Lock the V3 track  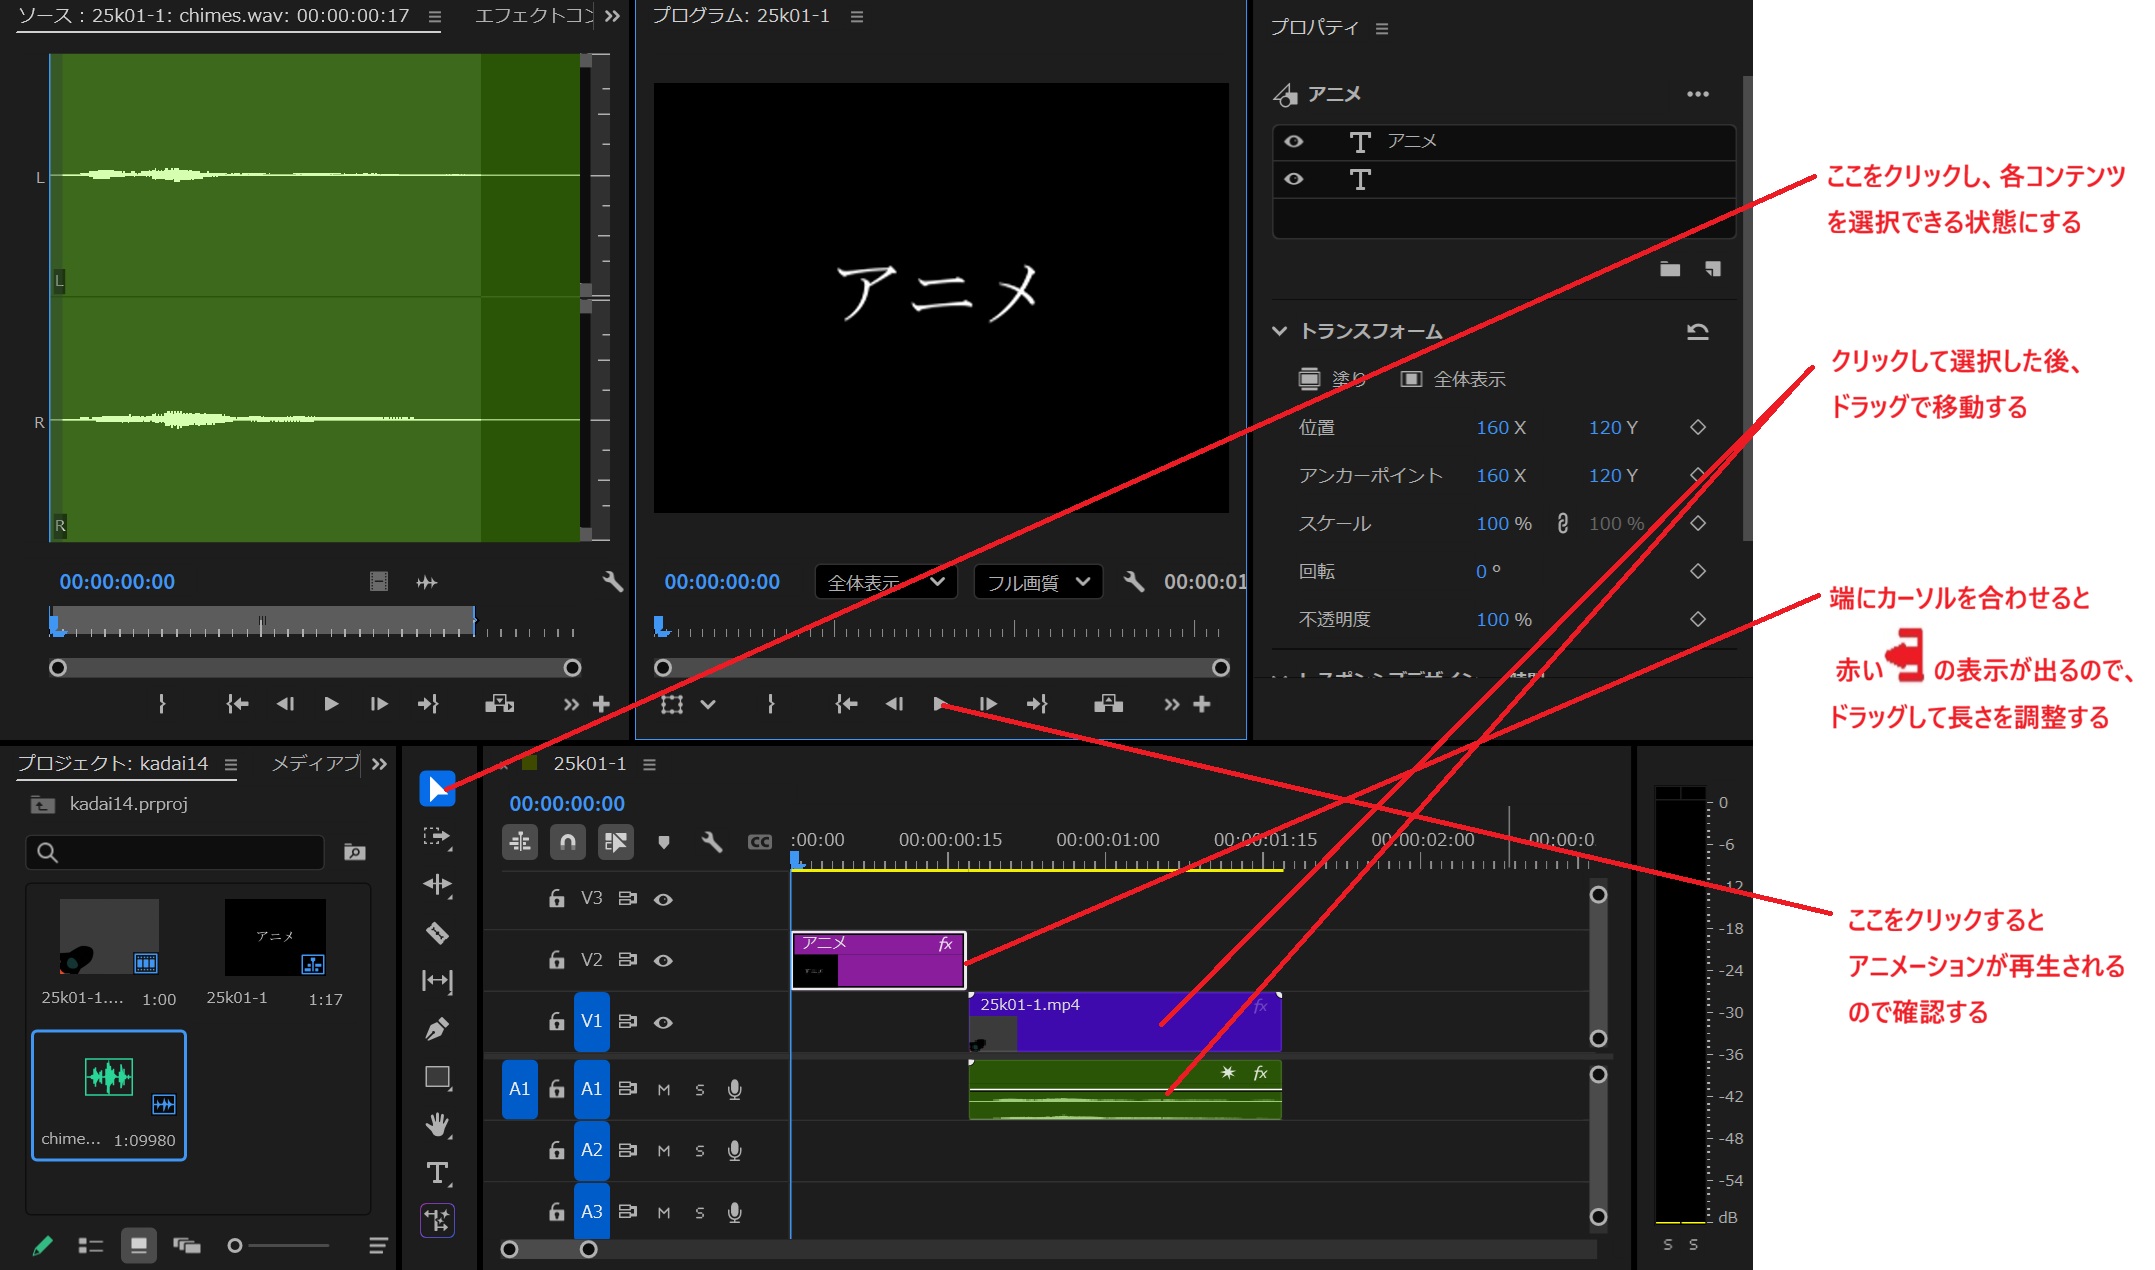[x=557, y=899]
